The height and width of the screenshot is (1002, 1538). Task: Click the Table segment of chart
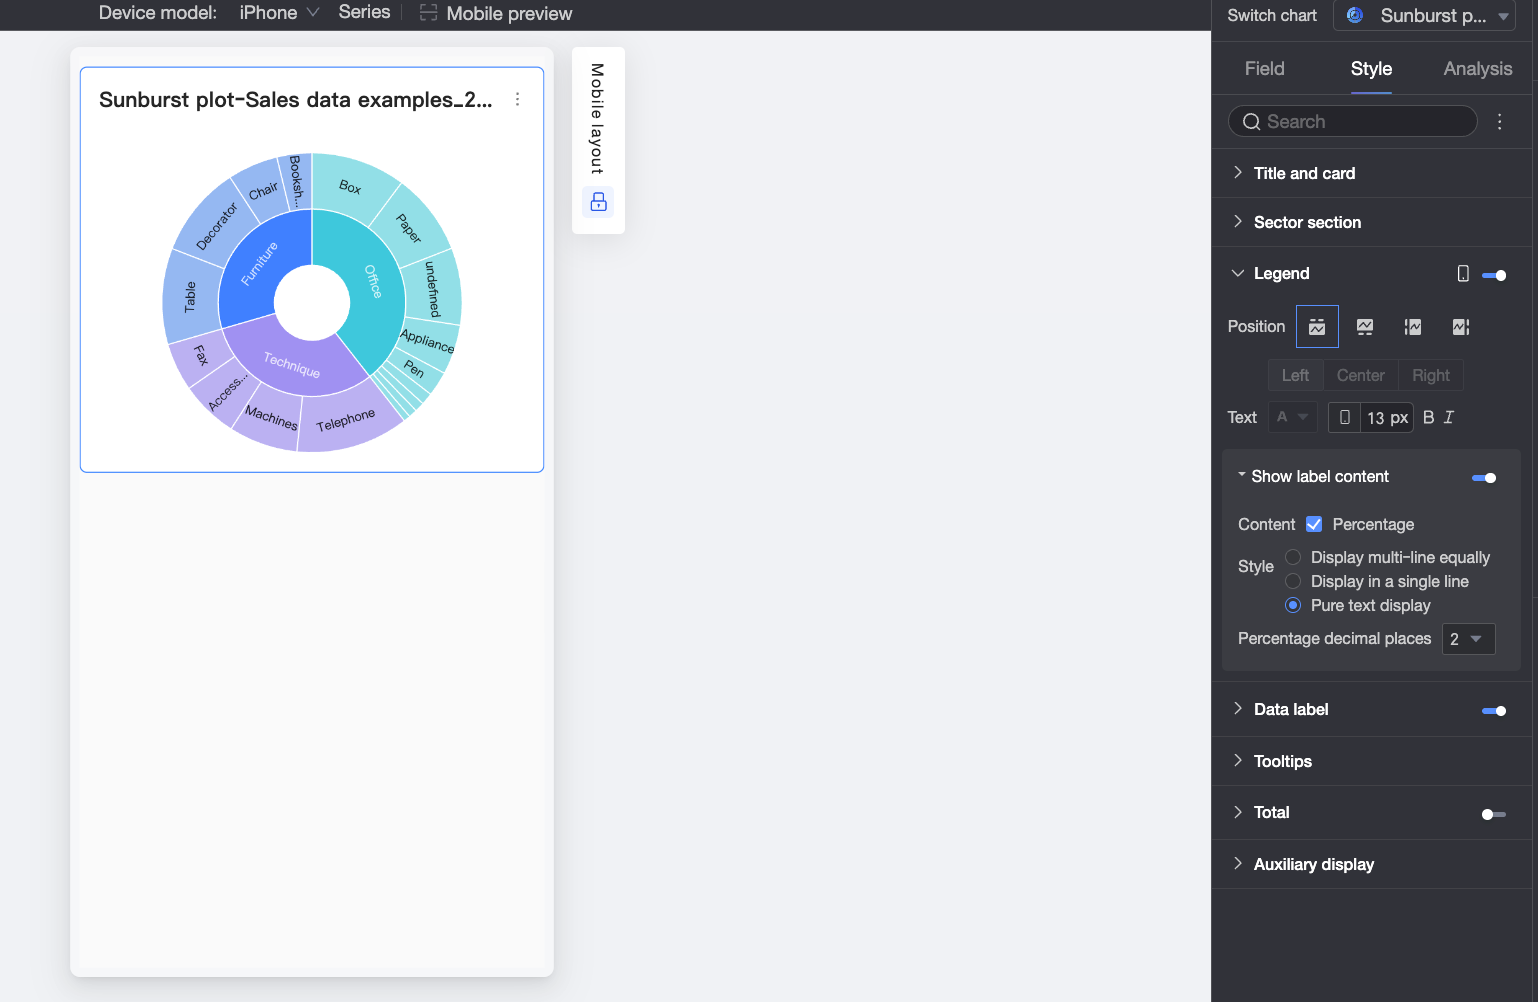click(x=190, y=296)
